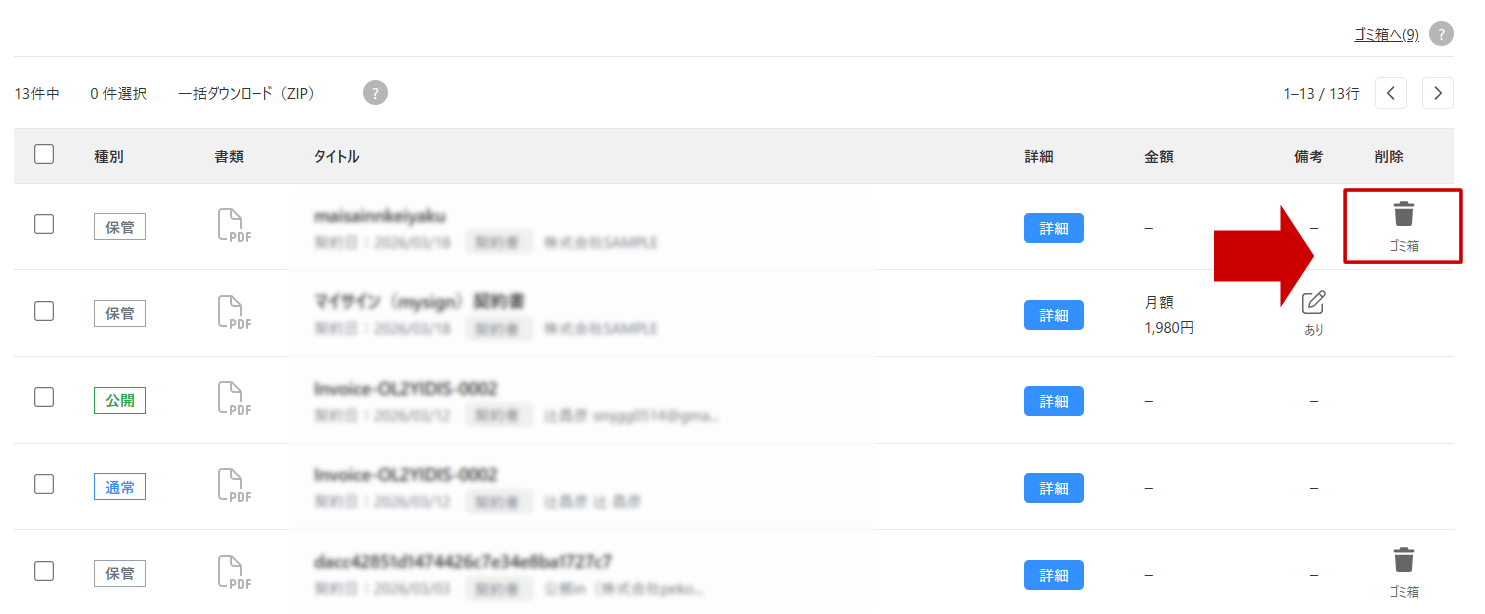Click the 公開 status tag on the Invoice row
The image size is (1485, 614).
[119, 399]
